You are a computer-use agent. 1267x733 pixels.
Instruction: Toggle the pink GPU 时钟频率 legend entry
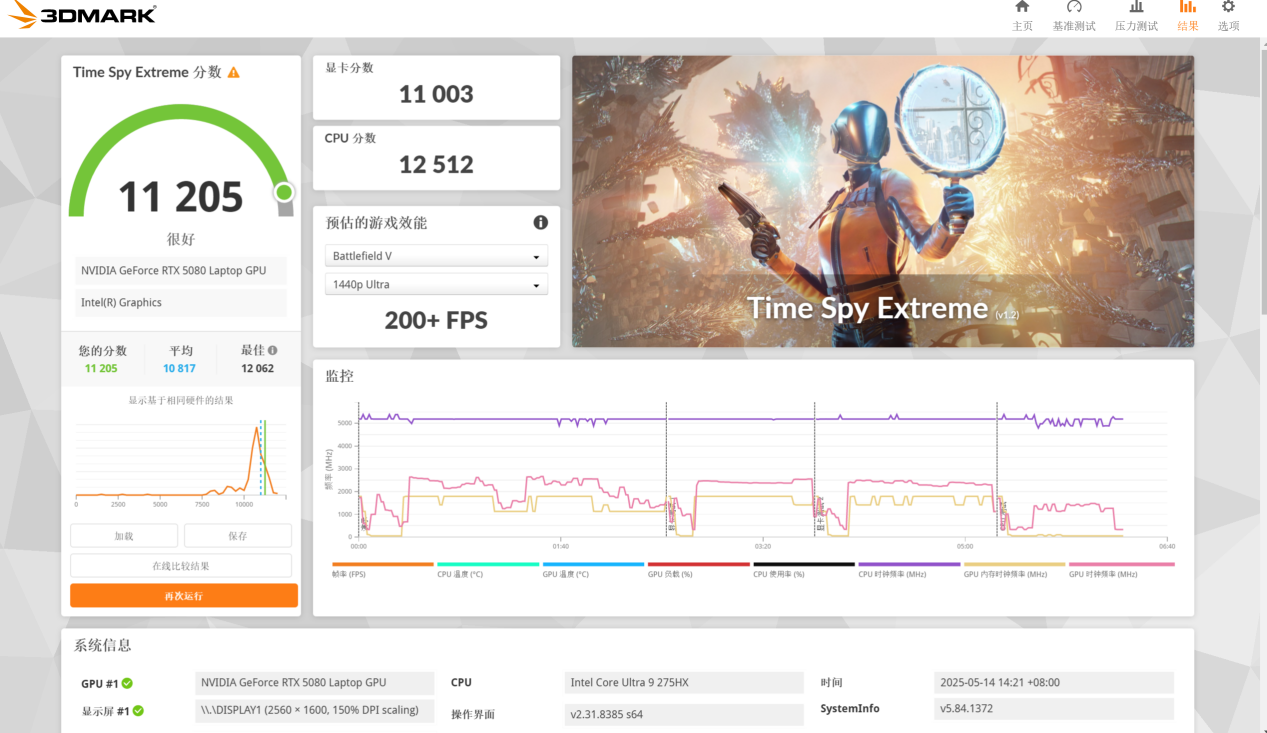coord(1121,569)
